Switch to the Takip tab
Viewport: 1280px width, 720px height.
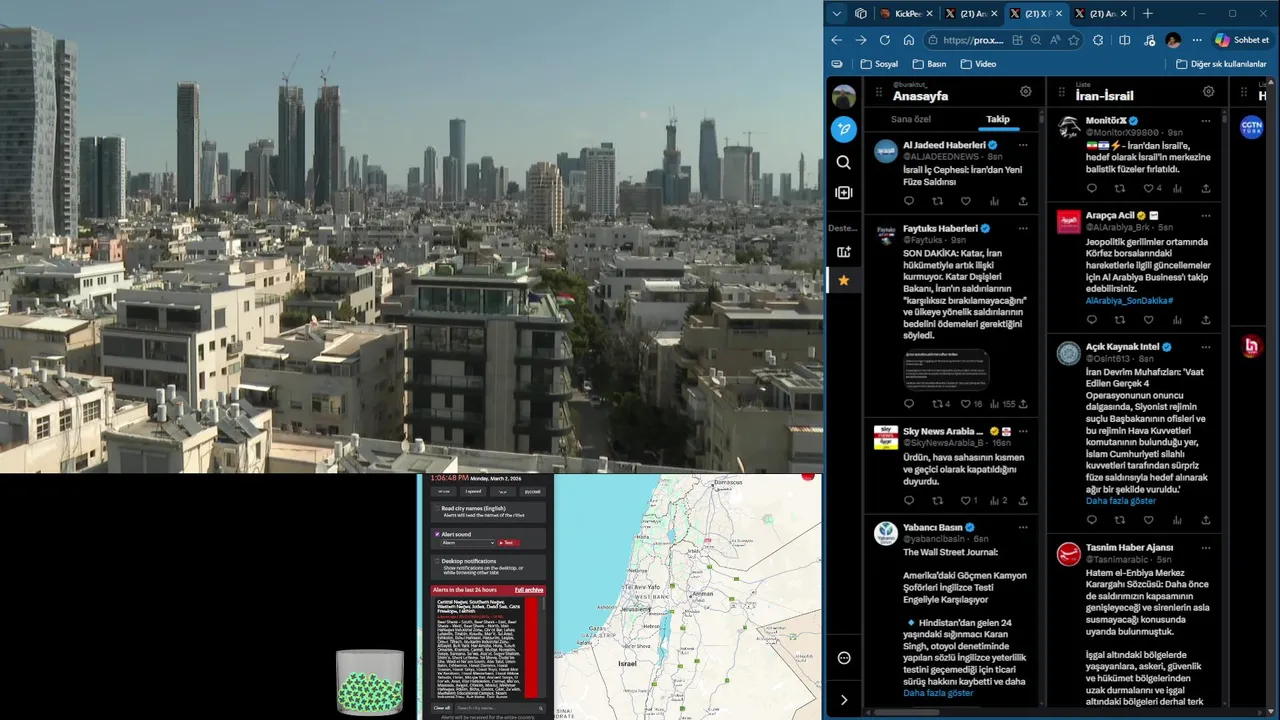click(998, 119)
